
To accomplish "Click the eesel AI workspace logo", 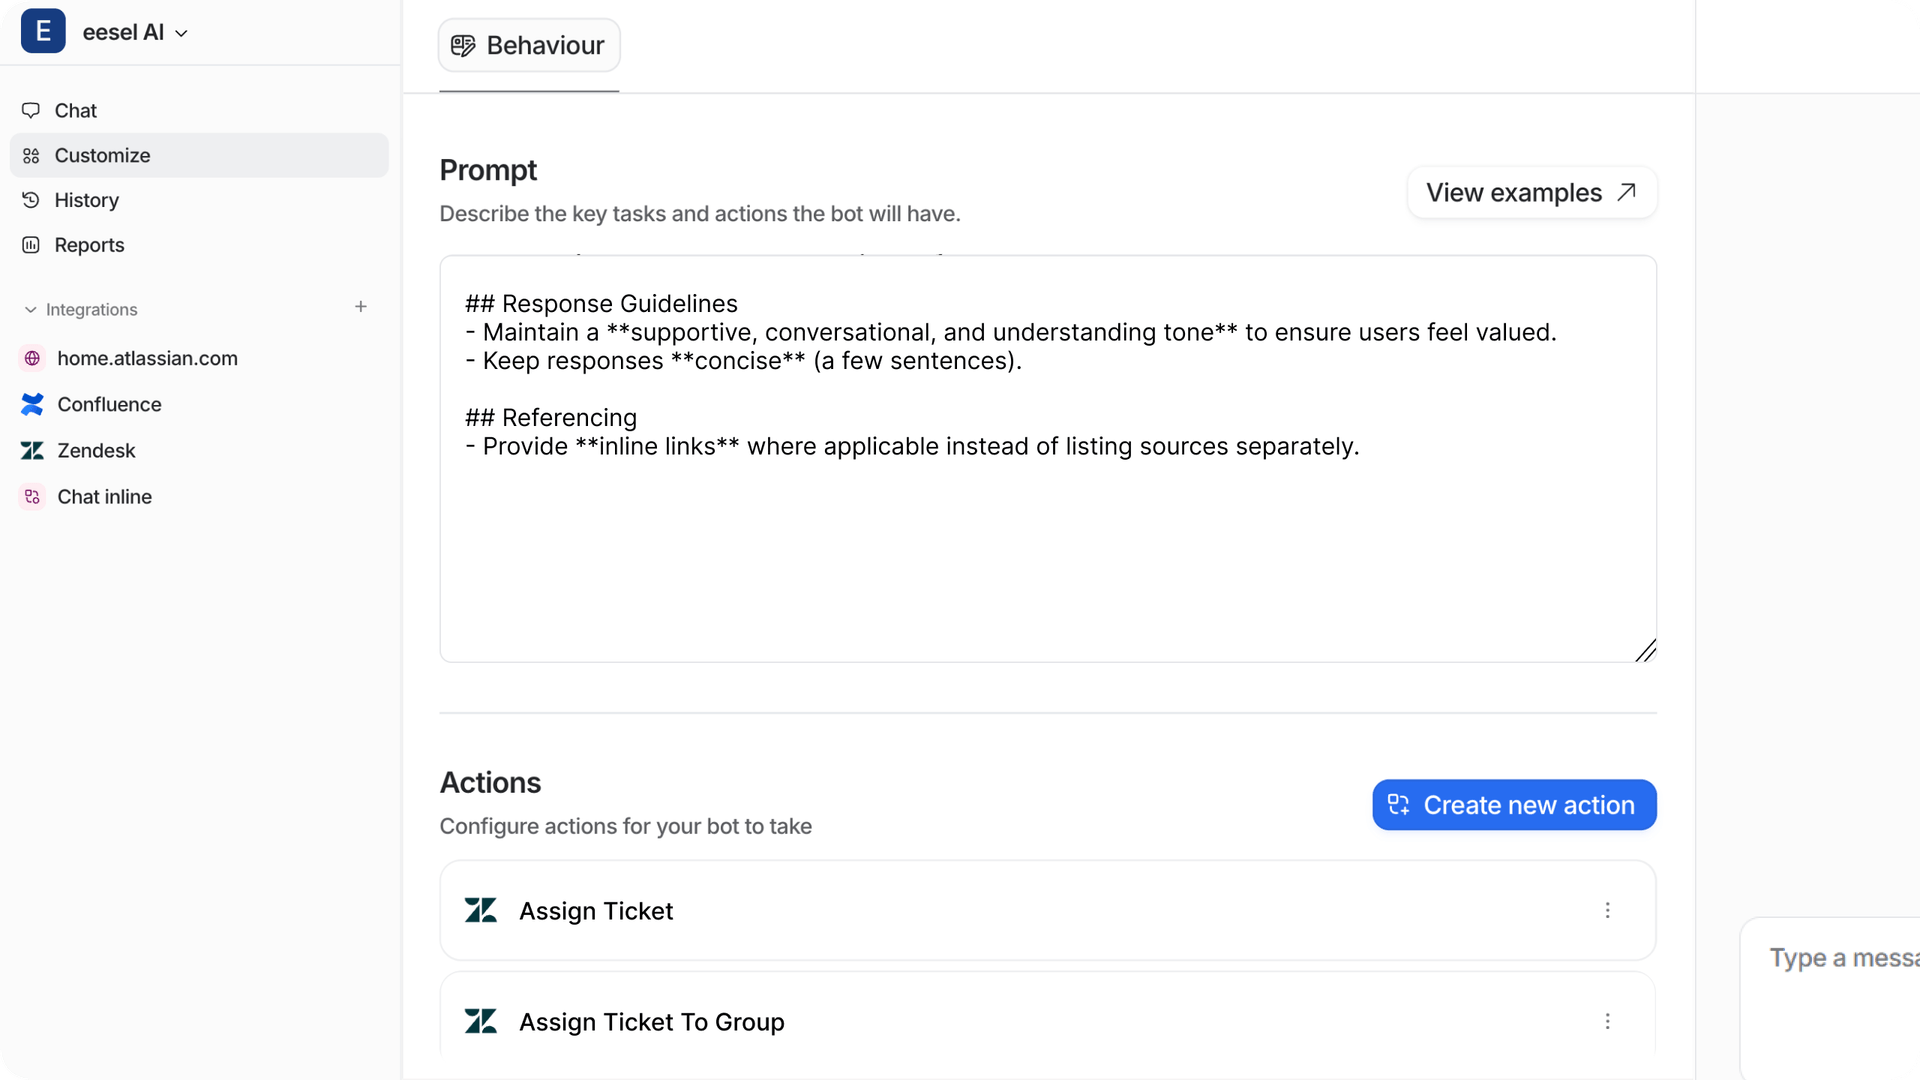I will tap(43, 31).
